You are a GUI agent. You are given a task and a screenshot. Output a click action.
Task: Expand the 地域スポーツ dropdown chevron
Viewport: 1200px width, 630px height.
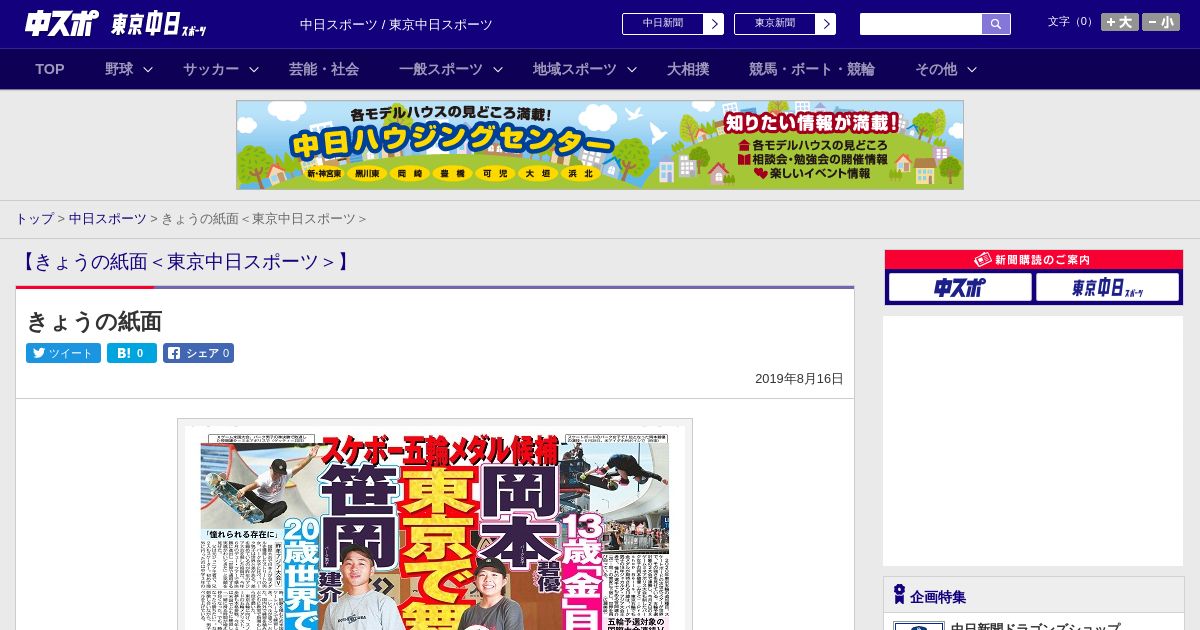pos(632,69)
